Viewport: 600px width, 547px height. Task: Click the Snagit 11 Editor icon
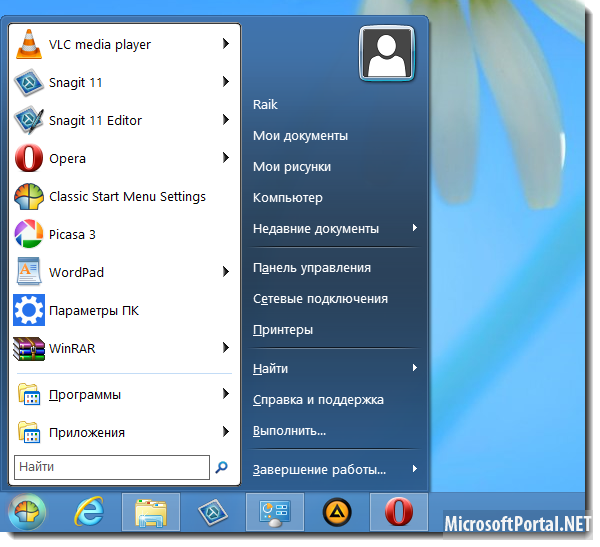pos(29,120)
